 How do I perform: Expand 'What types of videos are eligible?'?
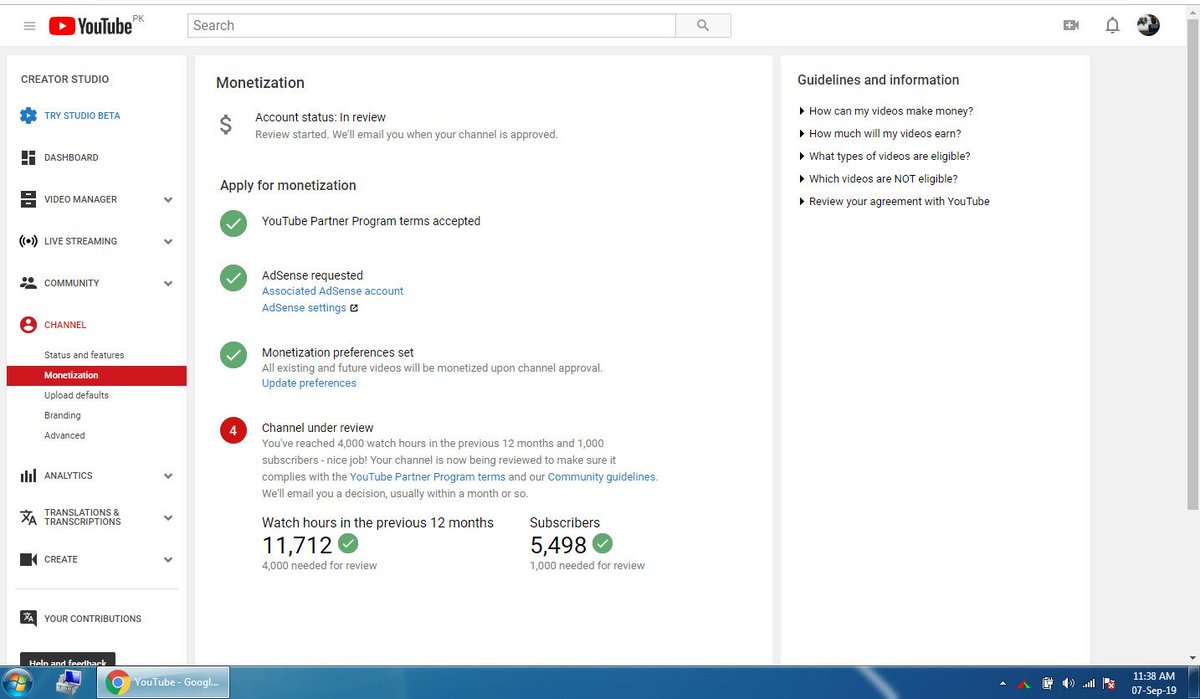(884, 156)
